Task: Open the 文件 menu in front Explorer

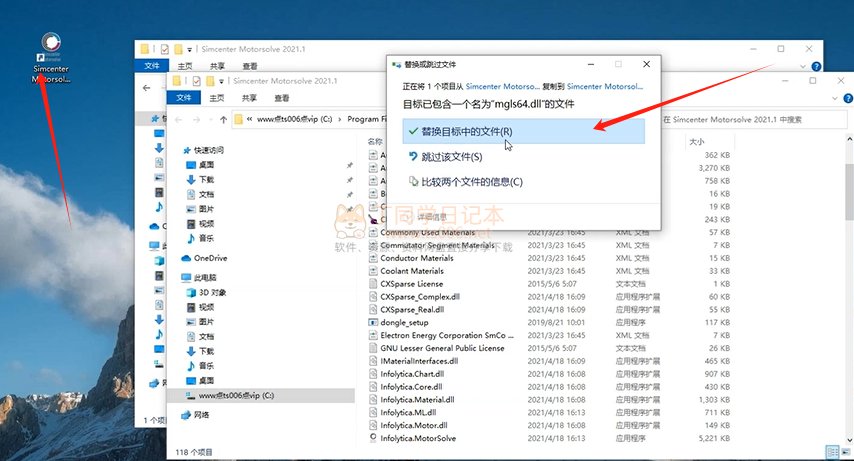Action: tap(184, 98)
